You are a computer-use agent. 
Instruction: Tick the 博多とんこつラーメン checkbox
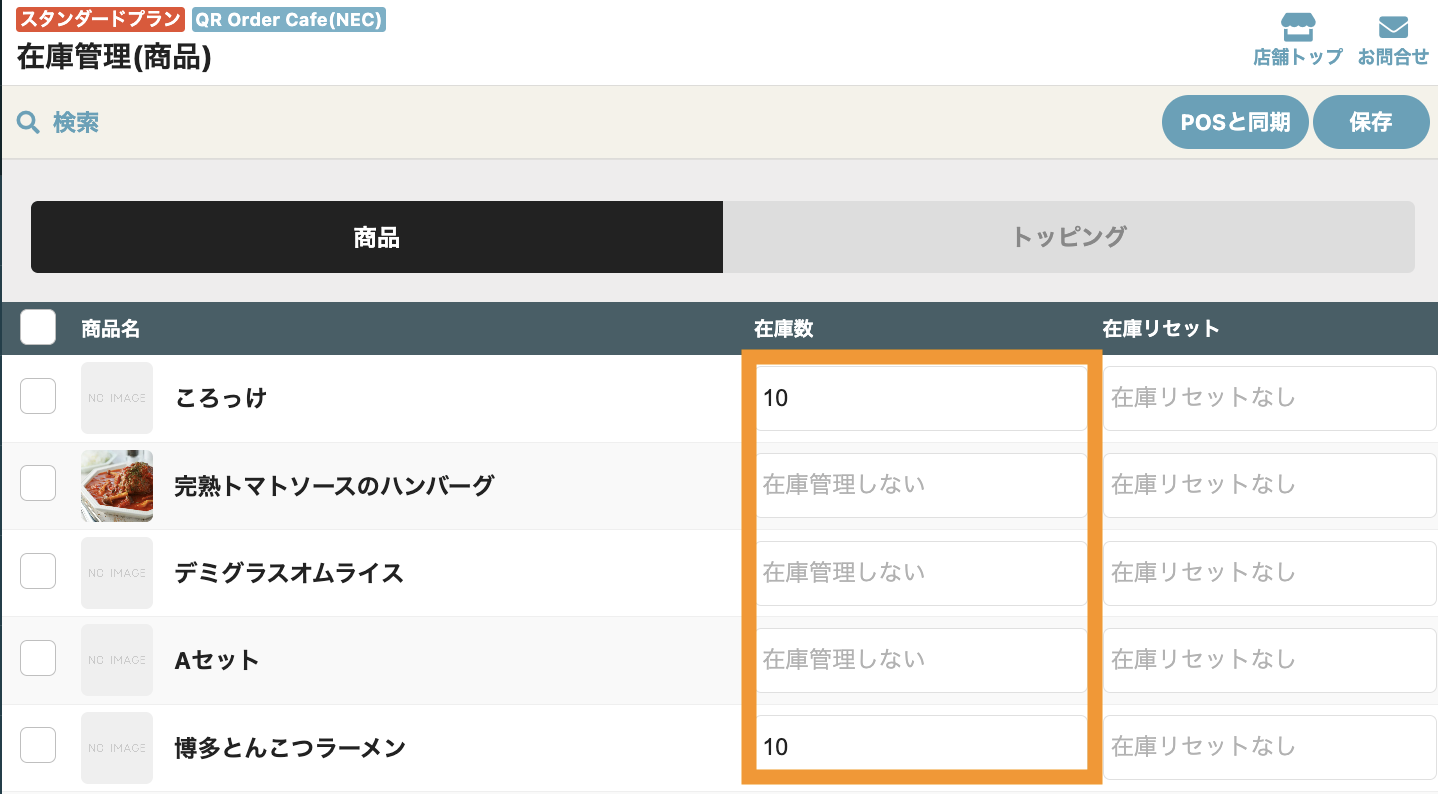pos(38,746)
